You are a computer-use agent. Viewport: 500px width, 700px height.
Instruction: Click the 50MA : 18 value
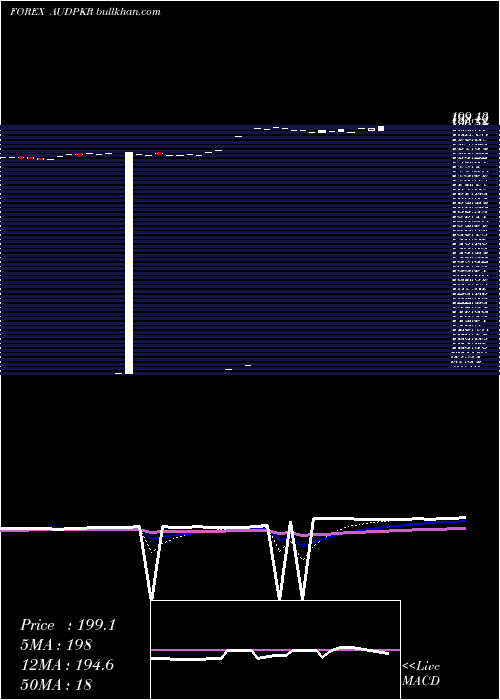[56, 684]
